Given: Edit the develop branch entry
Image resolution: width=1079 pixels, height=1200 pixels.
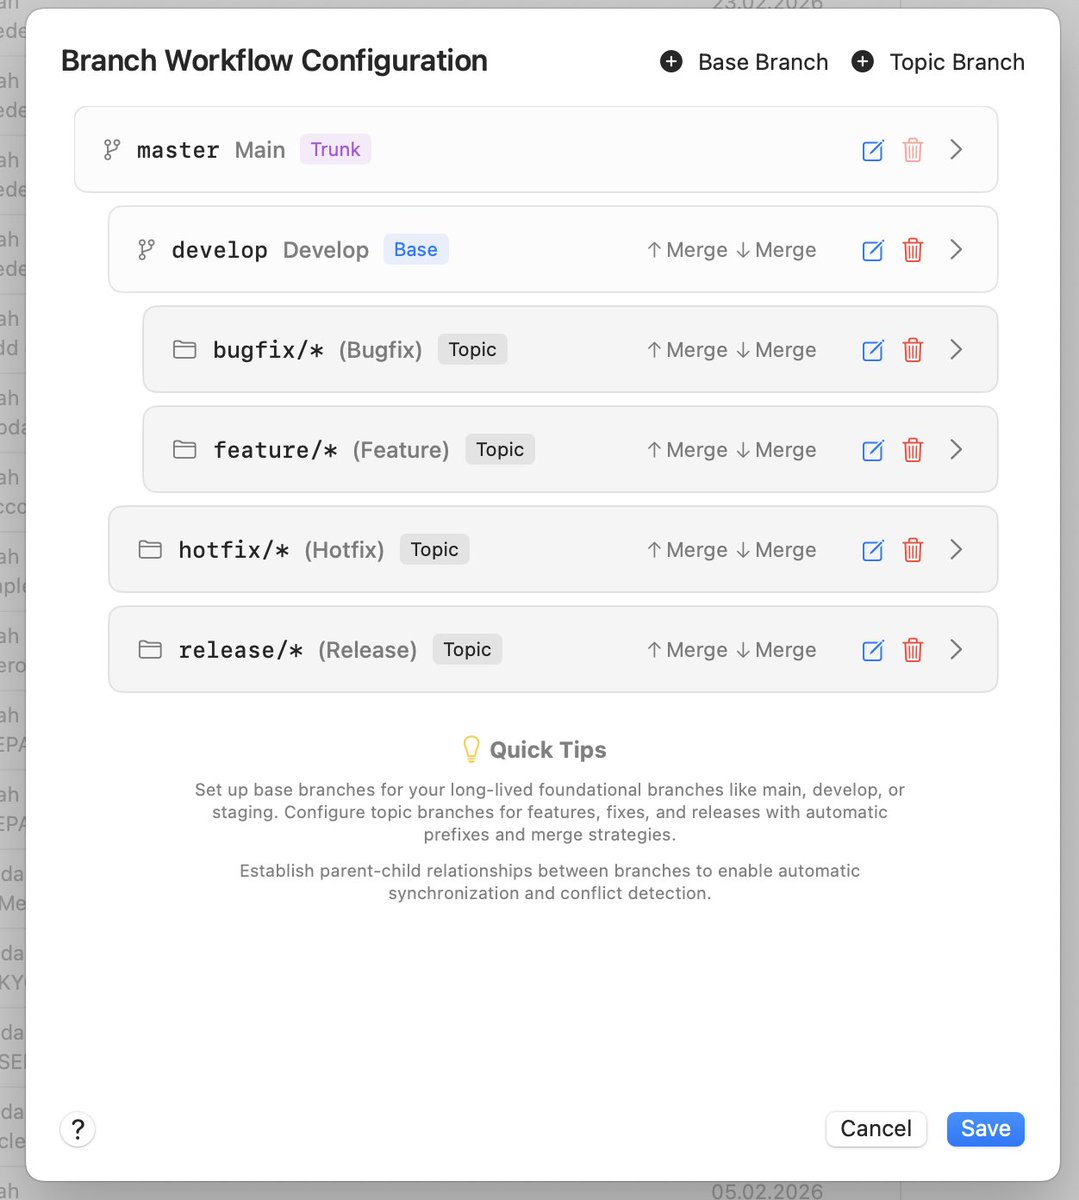Looking at the screenshot, I should coord(873,250).
